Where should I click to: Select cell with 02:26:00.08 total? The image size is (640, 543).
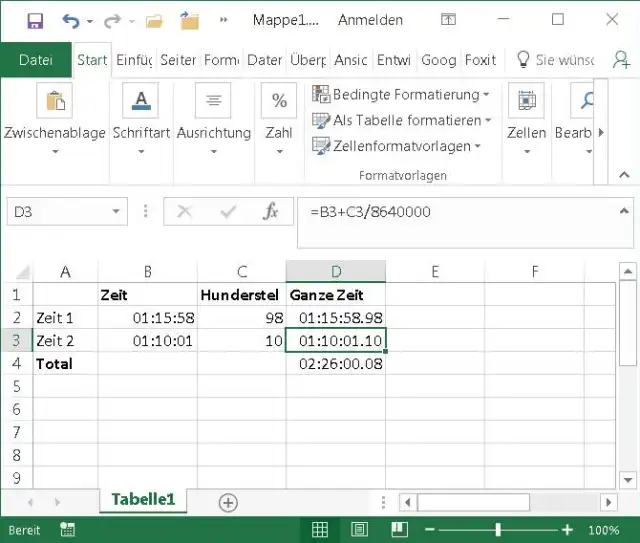click(x=336, y=363)
